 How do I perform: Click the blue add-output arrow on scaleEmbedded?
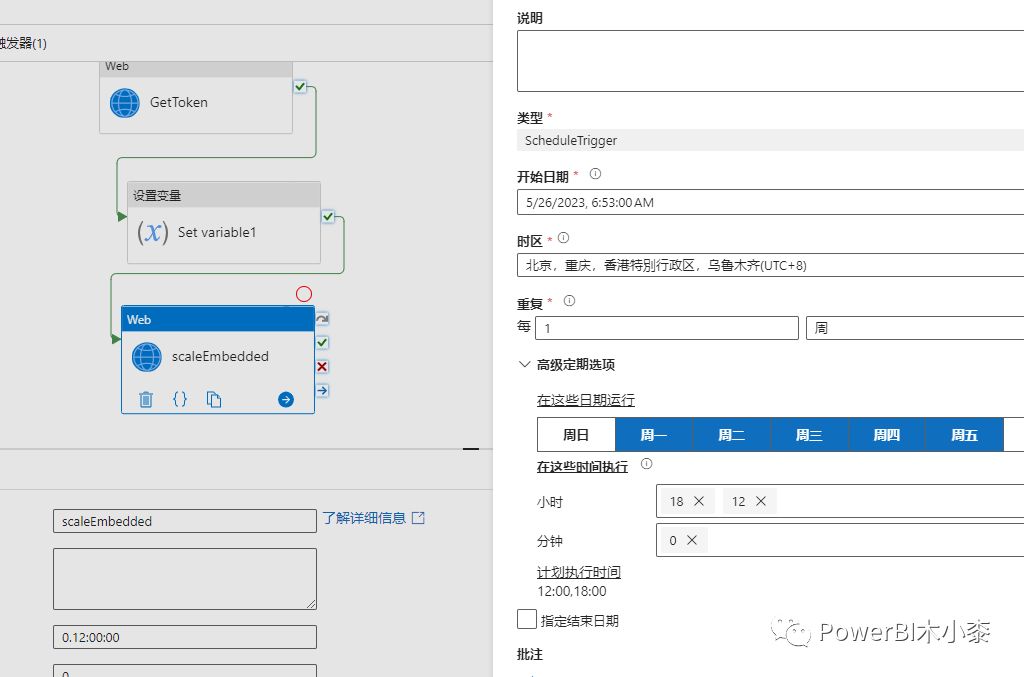(286, 400)
